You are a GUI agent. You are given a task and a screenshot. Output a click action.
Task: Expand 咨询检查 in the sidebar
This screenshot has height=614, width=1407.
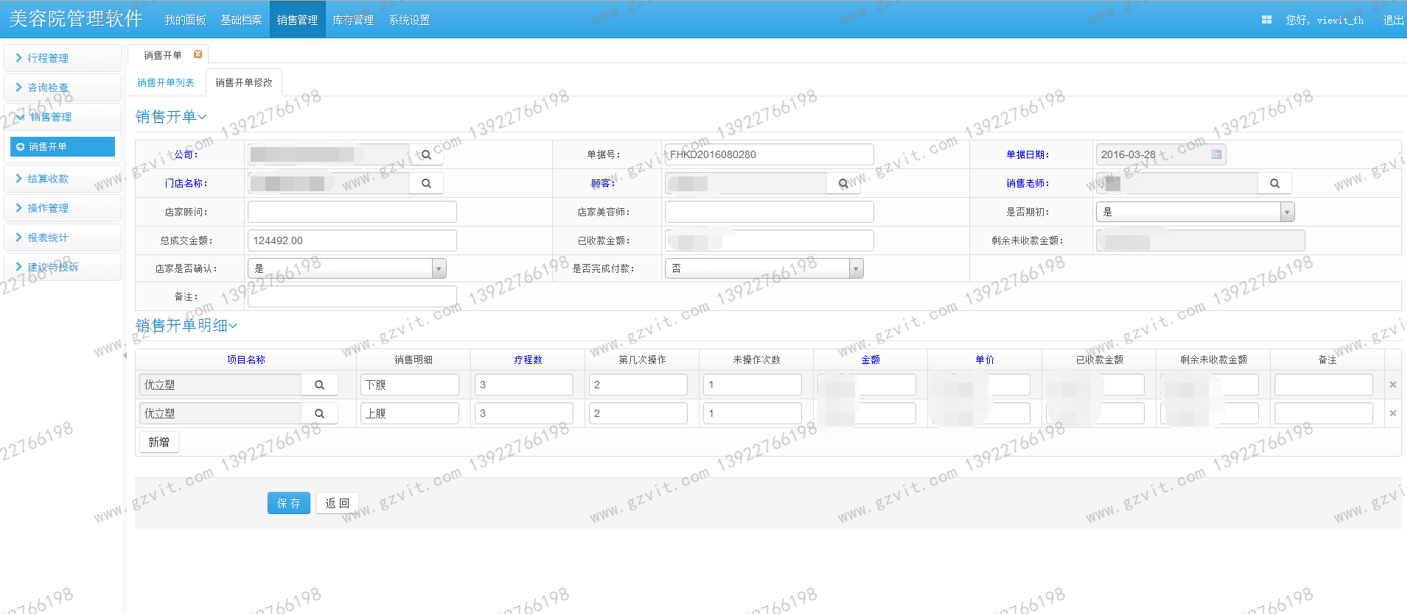(x=62, y=88)
